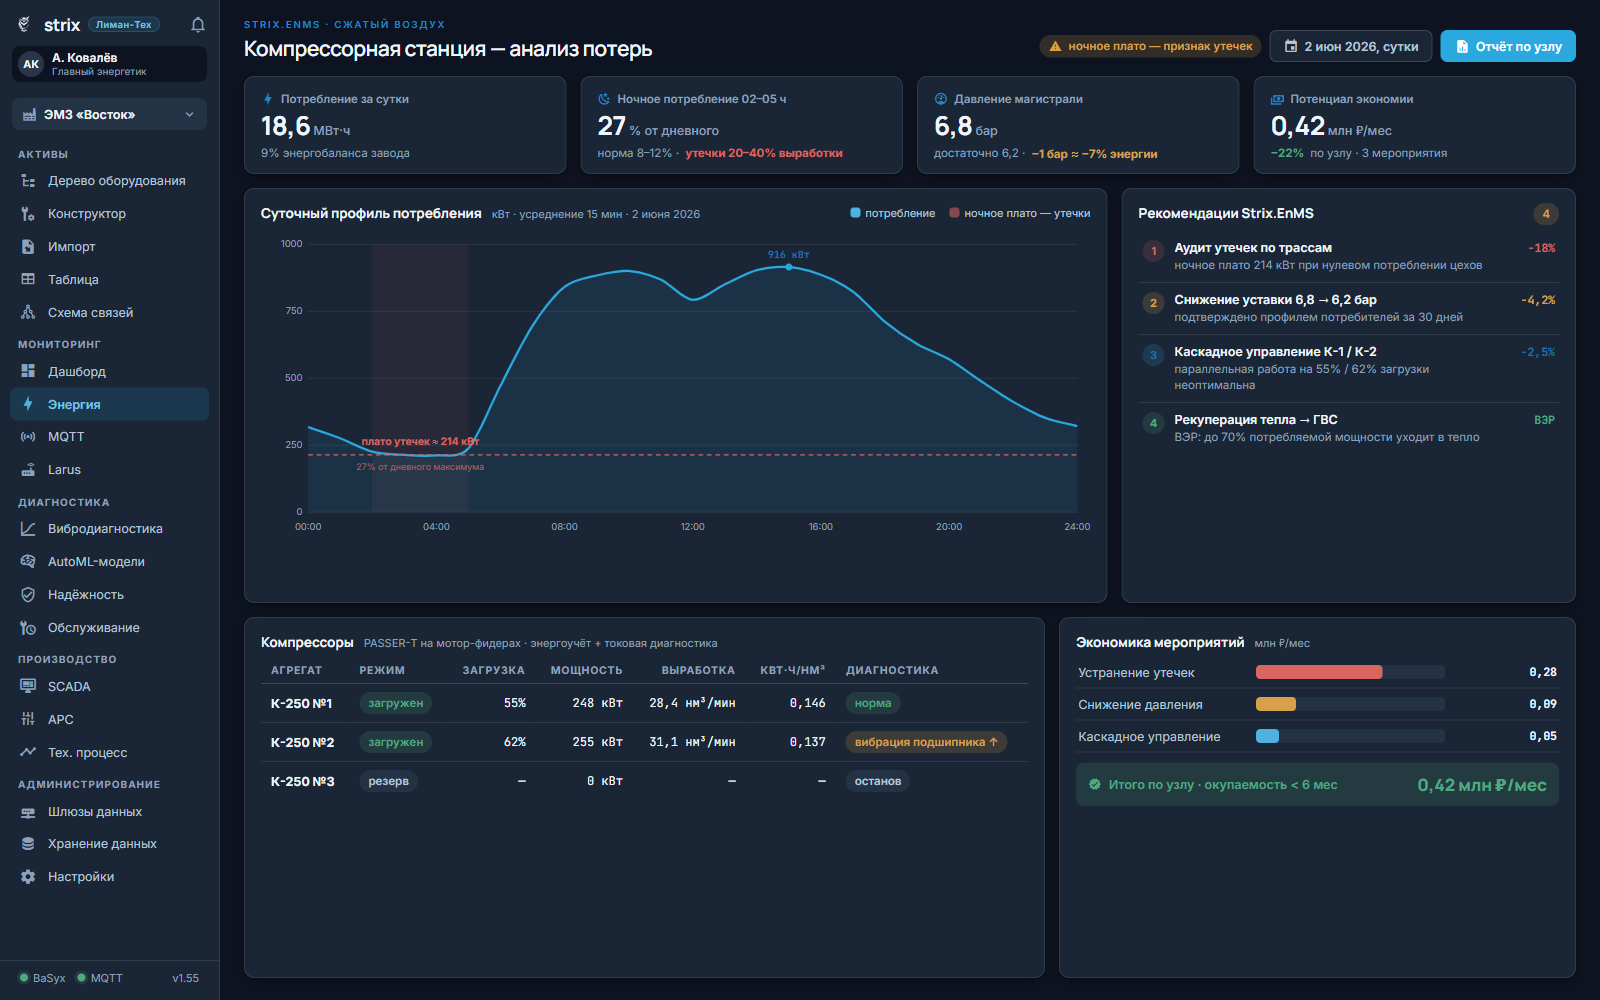
Task: Select Энергия in sidebar
Action: pyautogui.click(x=109, y=404)
